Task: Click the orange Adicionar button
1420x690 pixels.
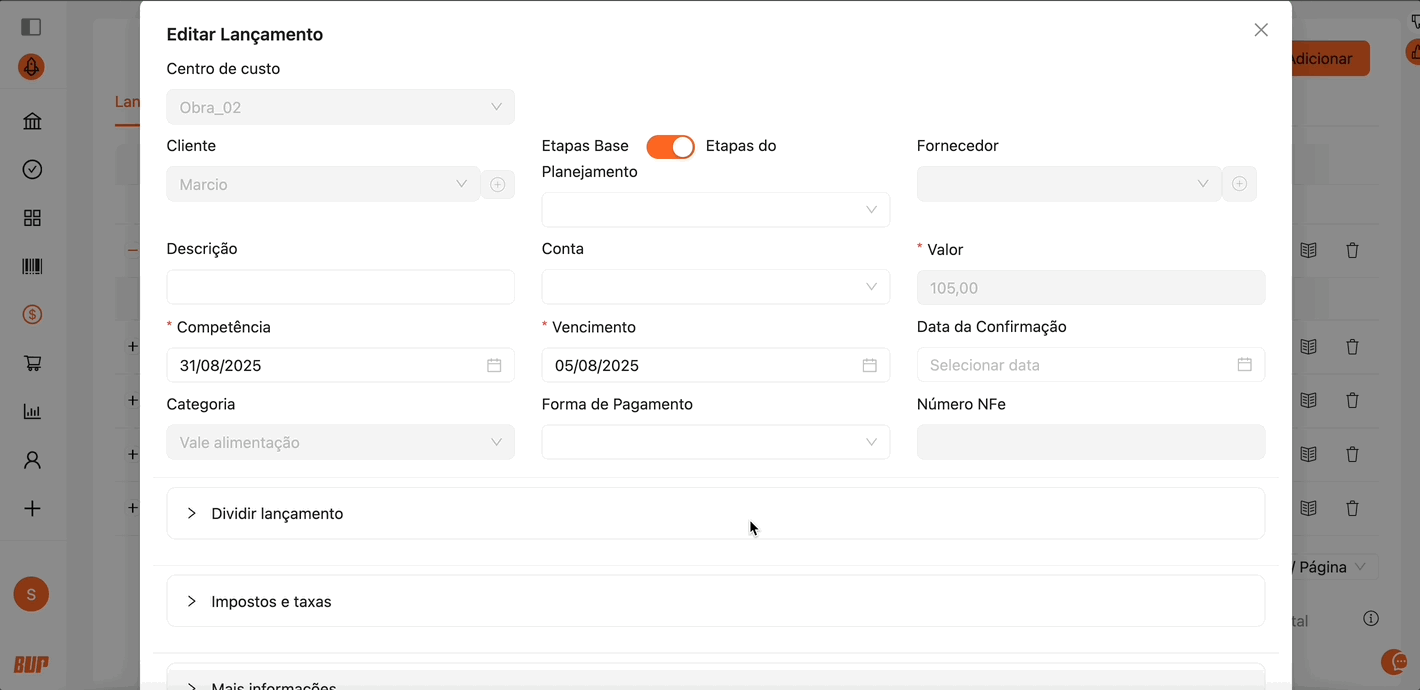Action: point(1328,58)
